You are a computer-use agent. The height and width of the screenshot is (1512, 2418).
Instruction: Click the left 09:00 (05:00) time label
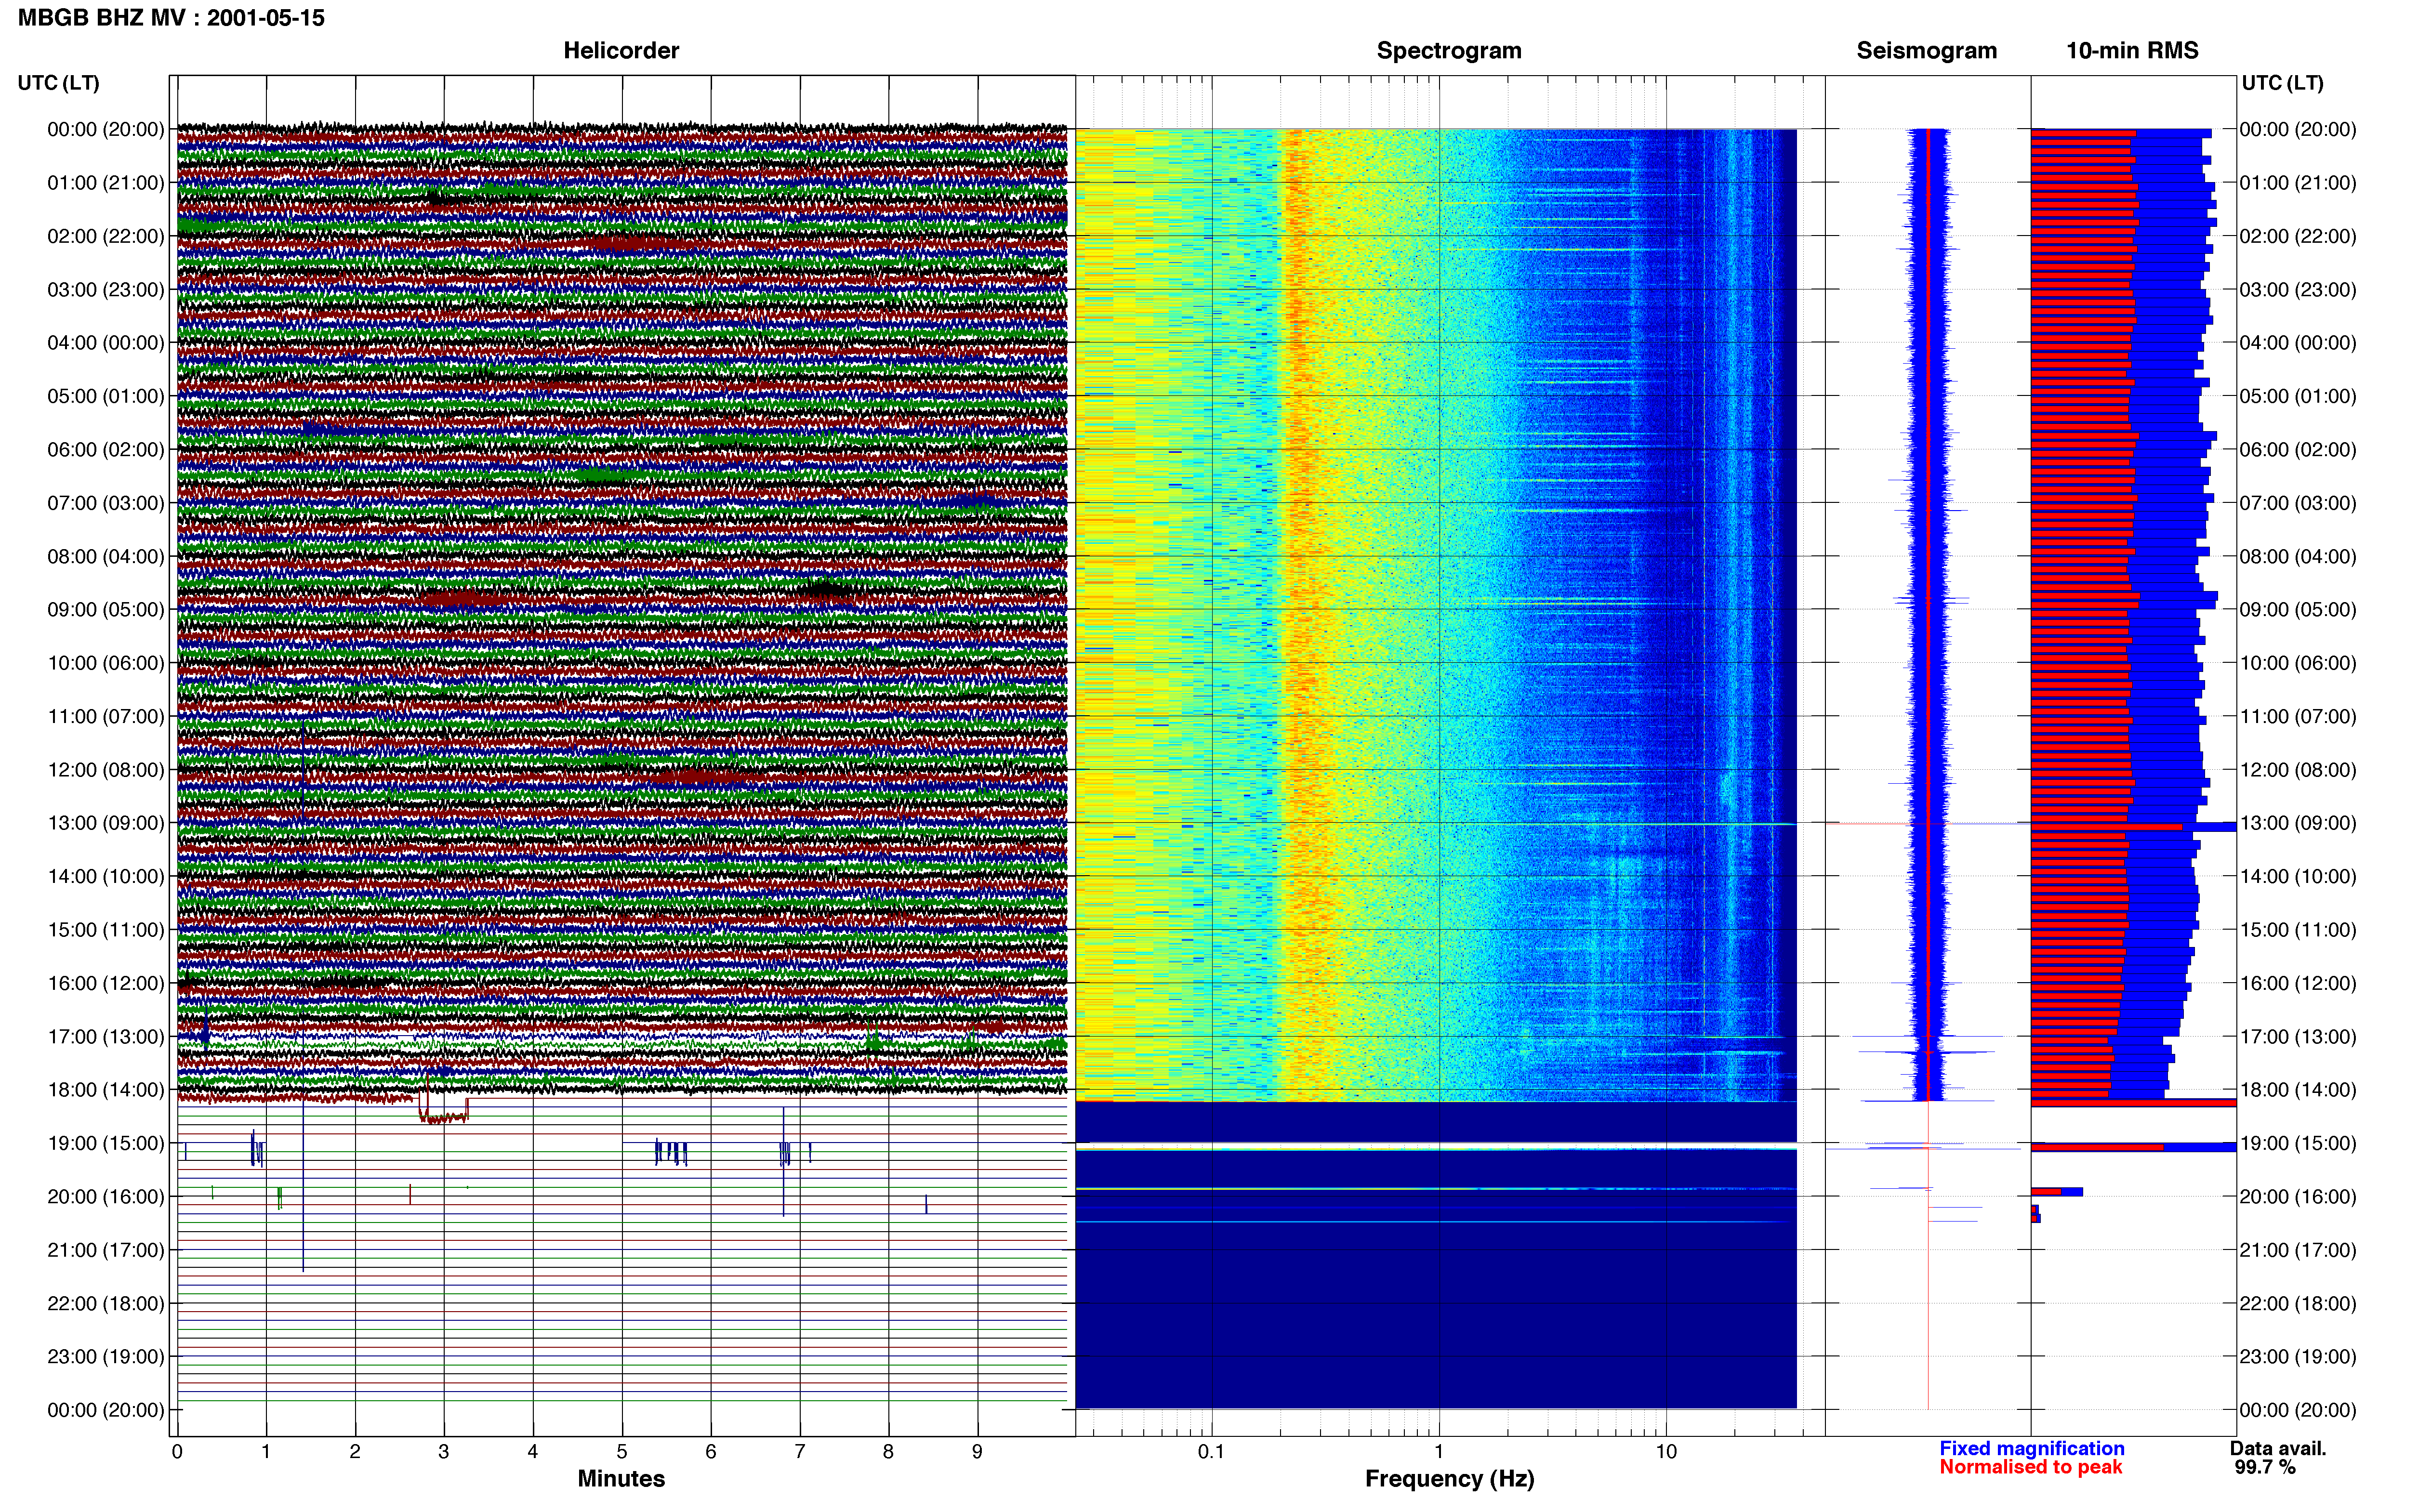[106, 610]
